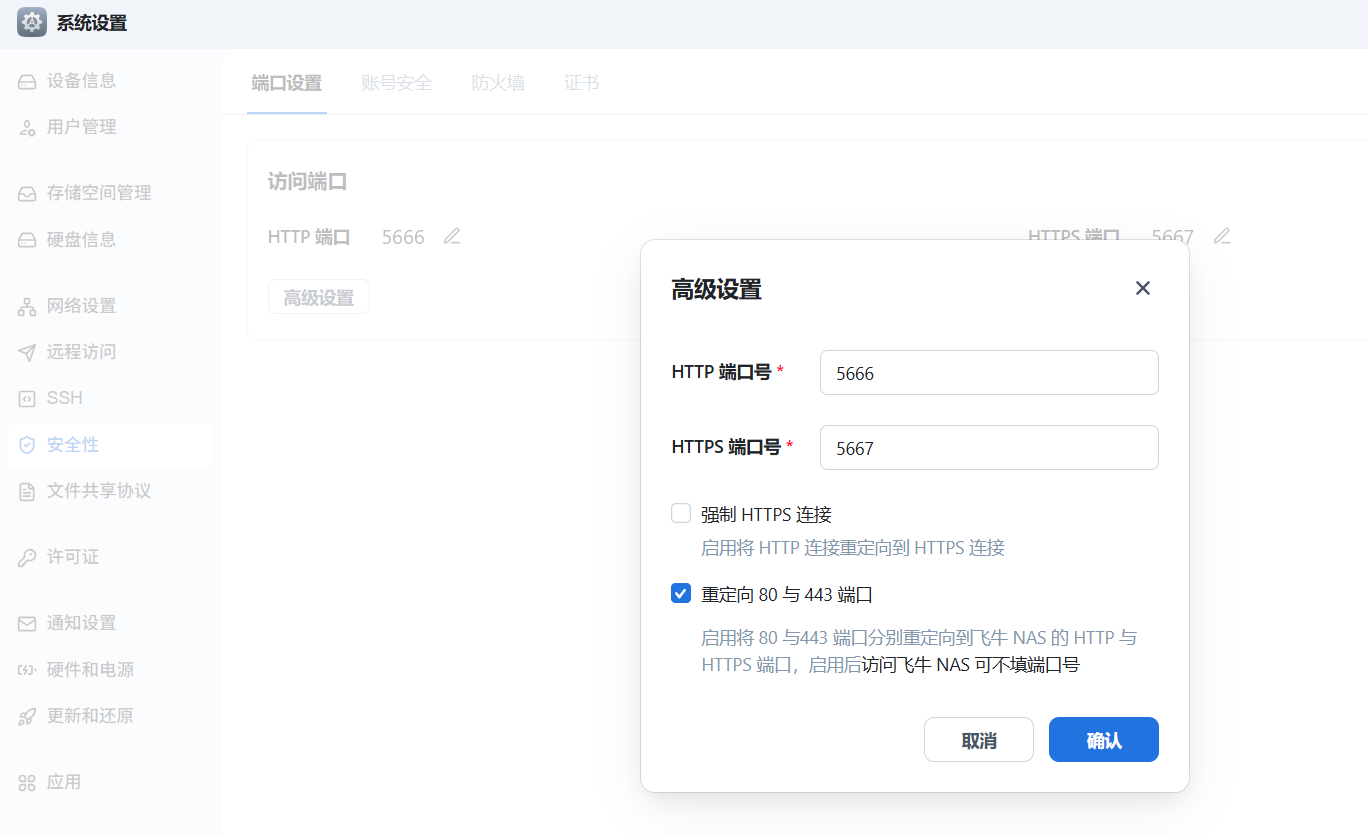Click the 安全性 shield icon

tap(28, 445)
